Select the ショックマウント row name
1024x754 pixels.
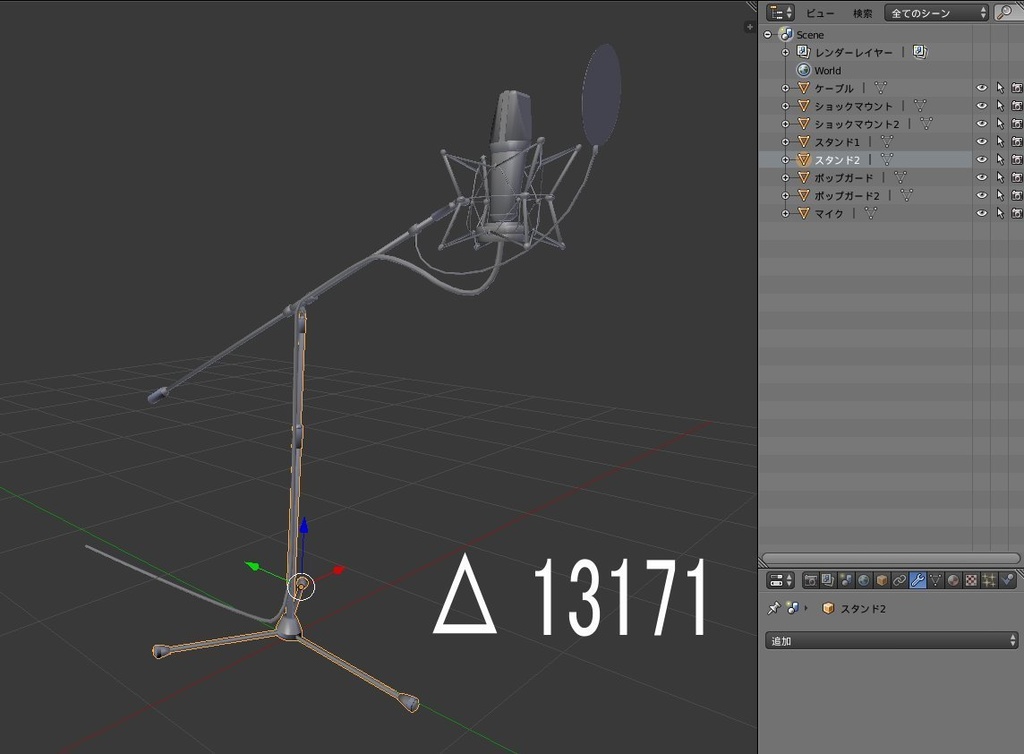point(853,106)
